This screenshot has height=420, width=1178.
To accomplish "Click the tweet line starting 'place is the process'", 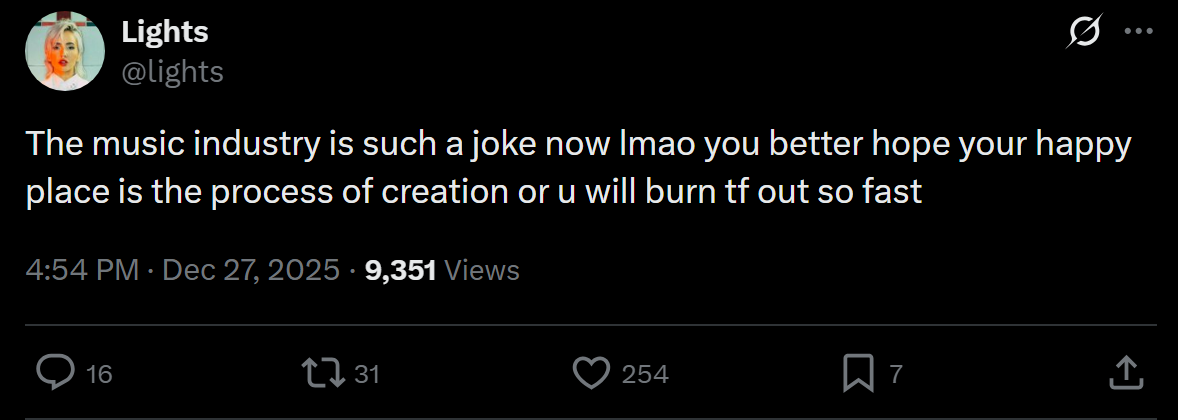I will coord(474,192).
